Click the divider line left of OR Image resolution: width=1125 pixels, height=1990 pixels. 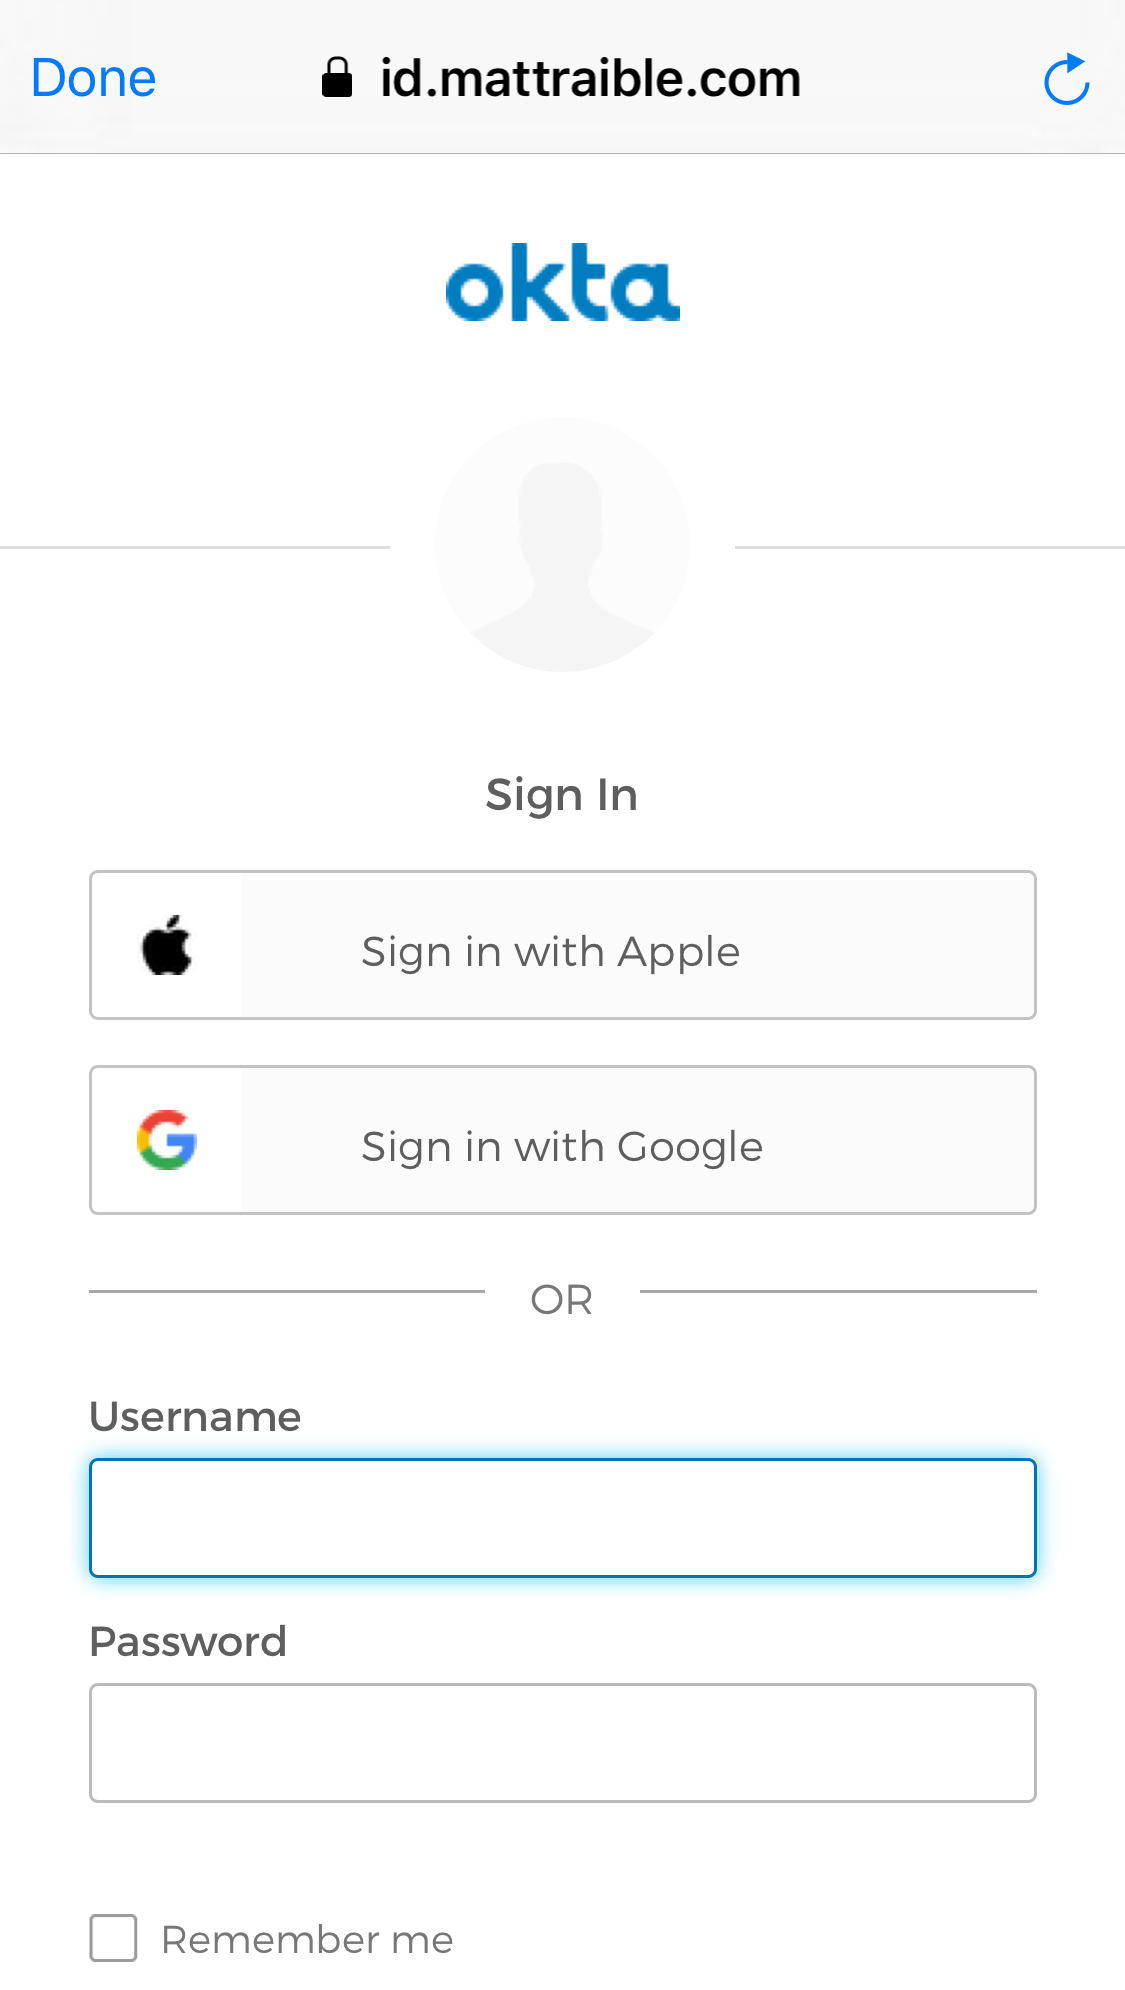click(x=286, y=1291)
